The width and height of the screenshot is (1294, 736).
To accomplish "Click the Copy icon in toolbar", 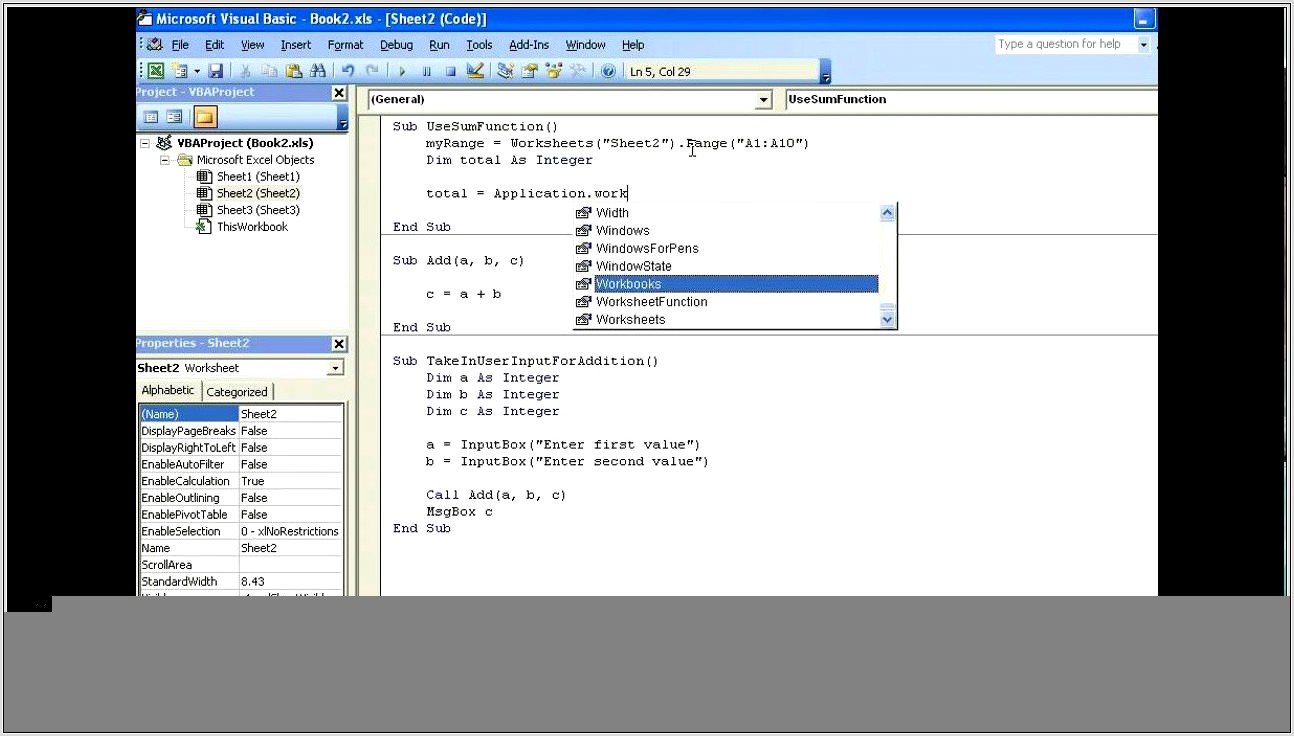I will [269, 71].
